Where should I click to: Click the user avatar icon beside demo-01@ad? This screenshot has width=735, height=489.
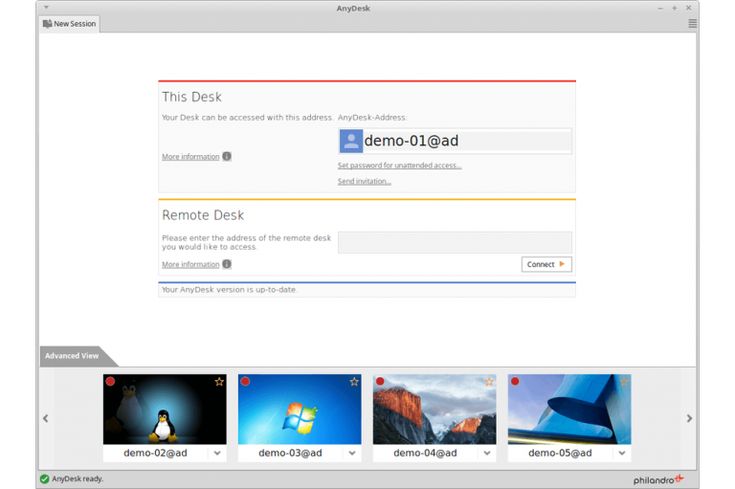point(351,141)
